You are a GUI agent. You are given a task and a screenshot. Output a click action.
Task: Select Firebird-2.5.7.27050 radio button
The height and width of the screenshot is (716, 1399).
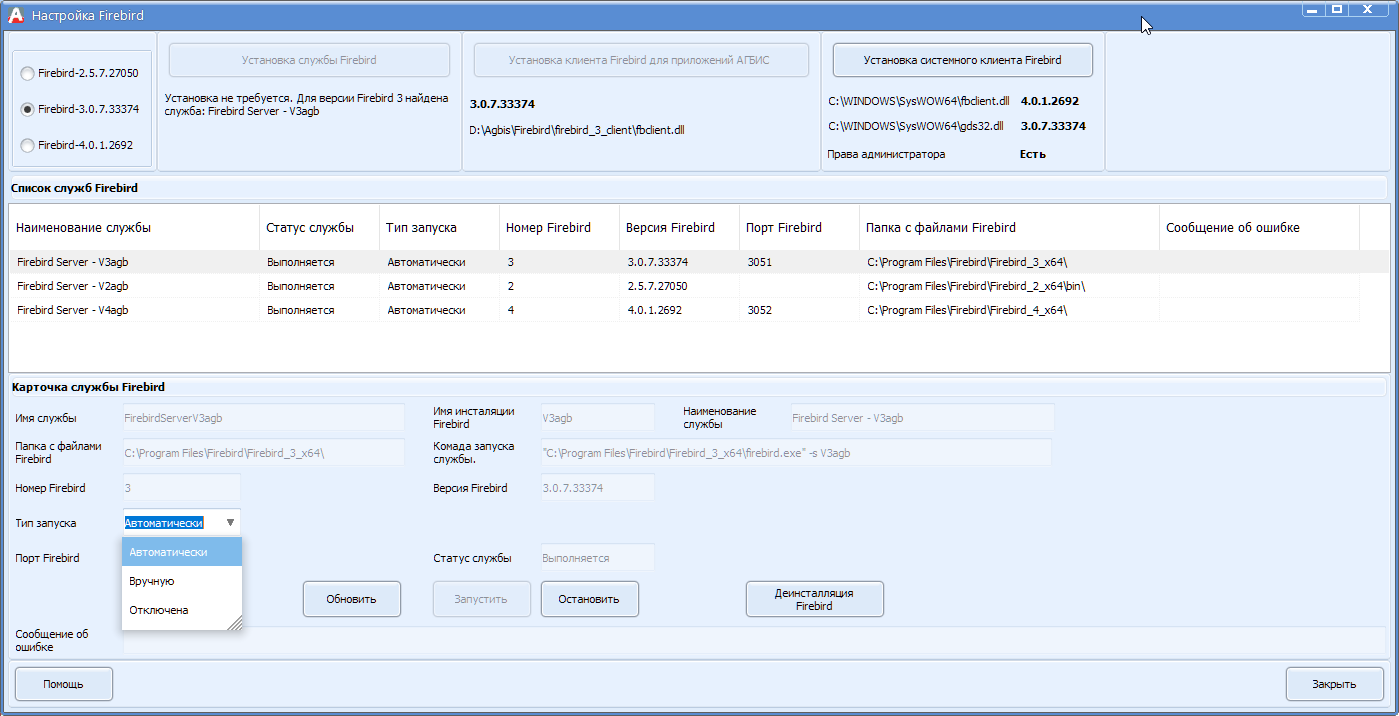(x=79, y=73)
